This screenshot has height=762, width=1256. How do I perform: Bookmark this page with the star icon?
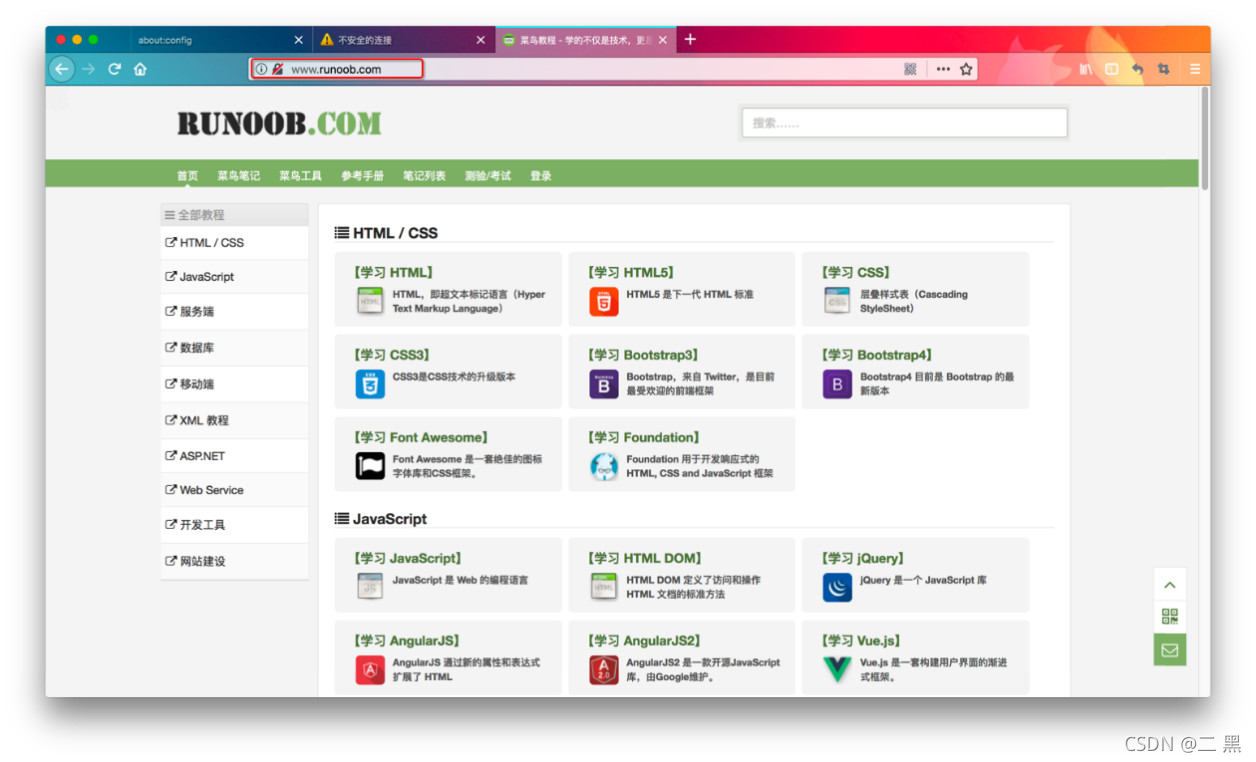point(966,69)
